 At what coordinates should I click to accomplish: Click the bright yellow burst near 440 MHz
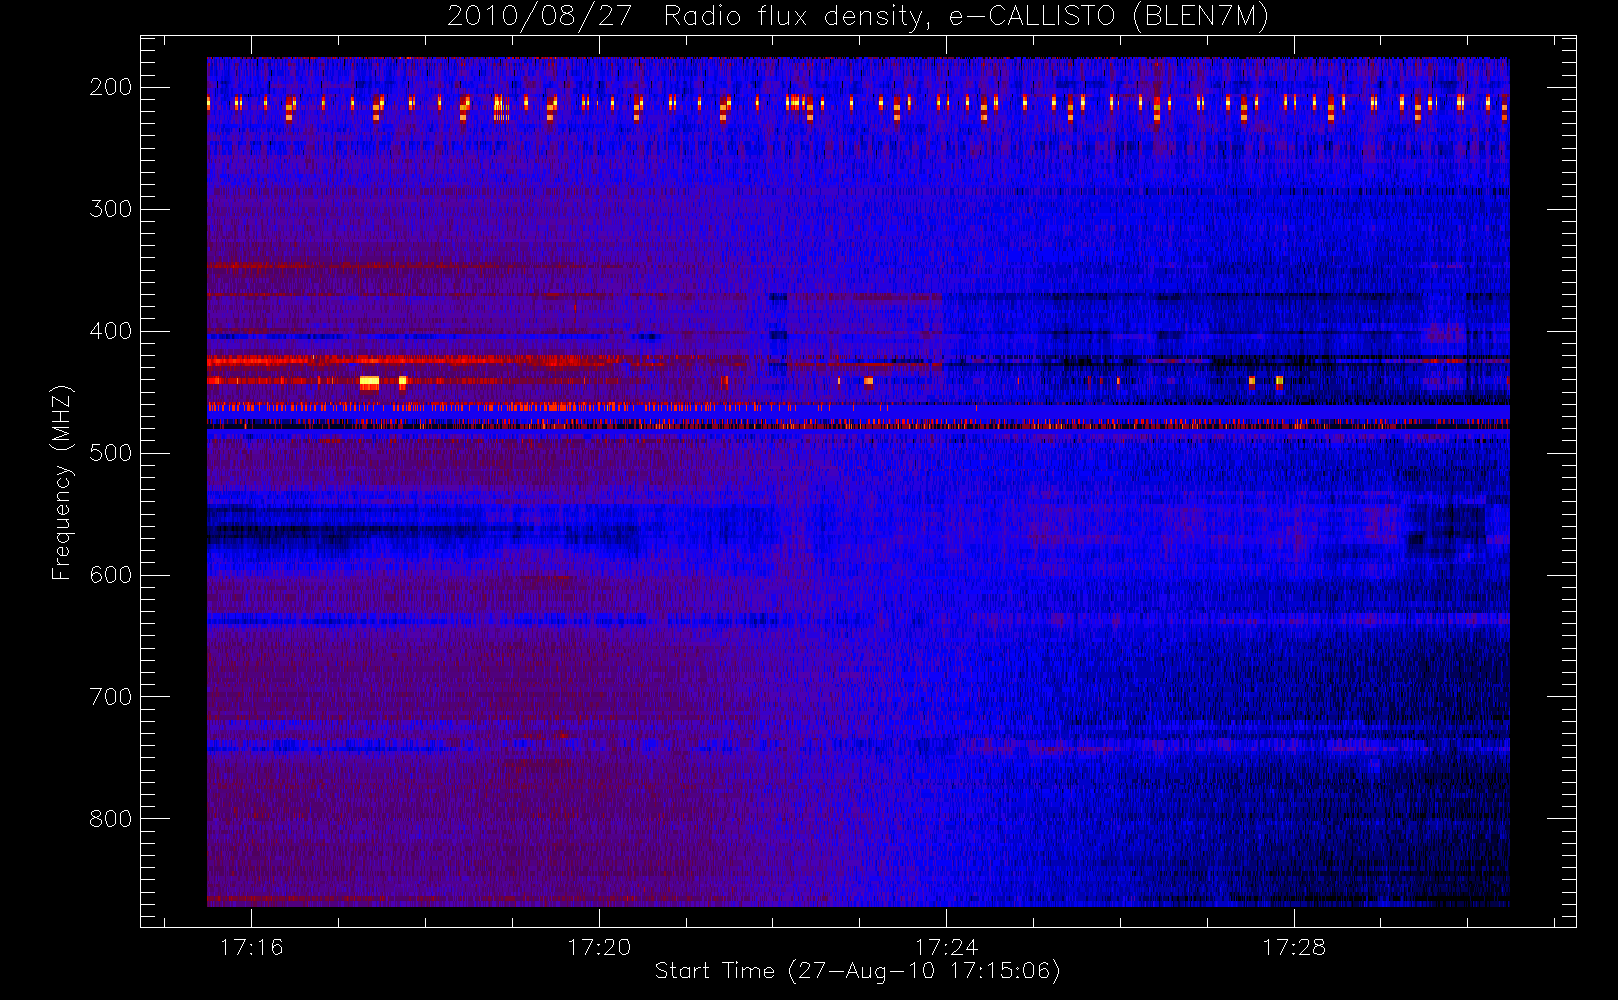tap(369, 381)
